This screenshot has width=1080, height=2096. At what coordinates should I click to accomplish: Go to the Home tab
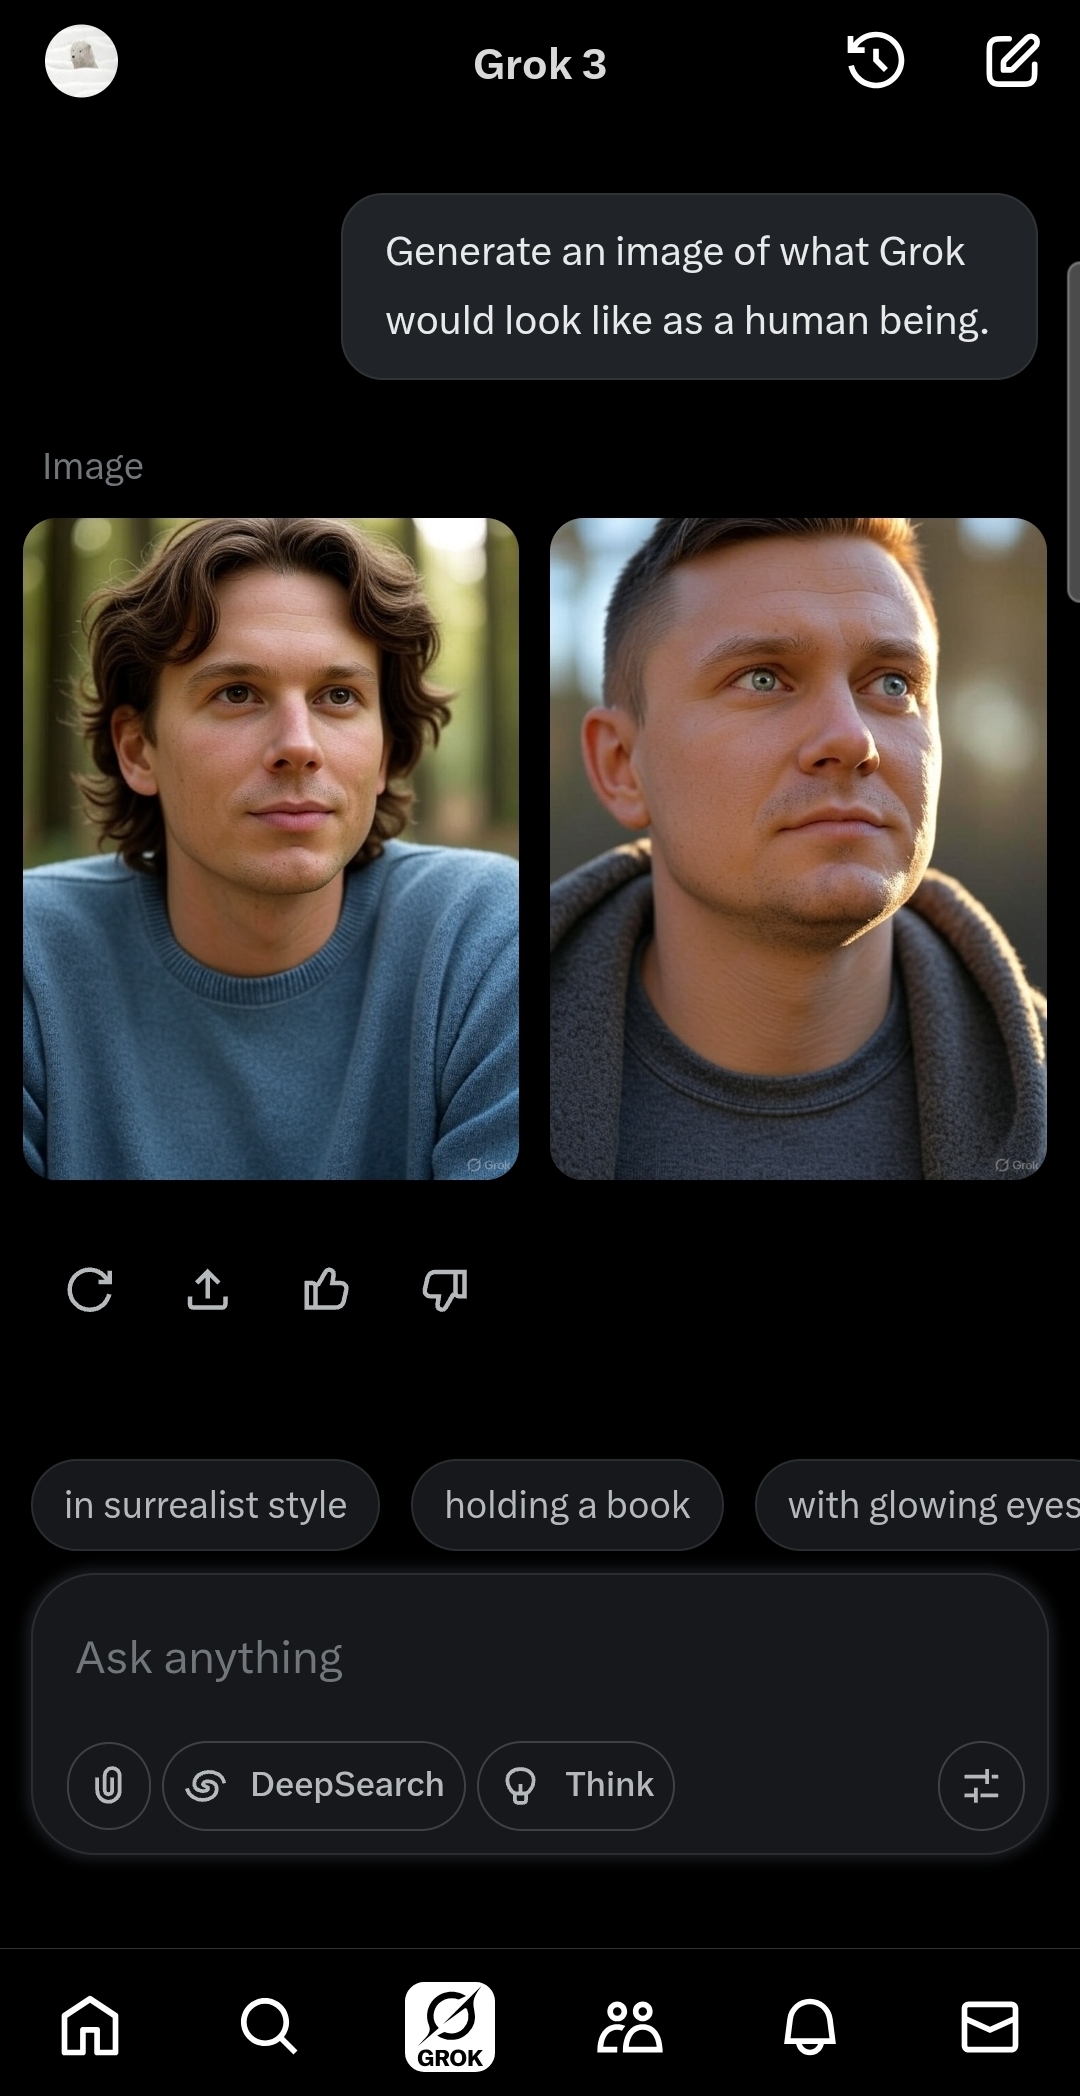(x=90, y=2026)
